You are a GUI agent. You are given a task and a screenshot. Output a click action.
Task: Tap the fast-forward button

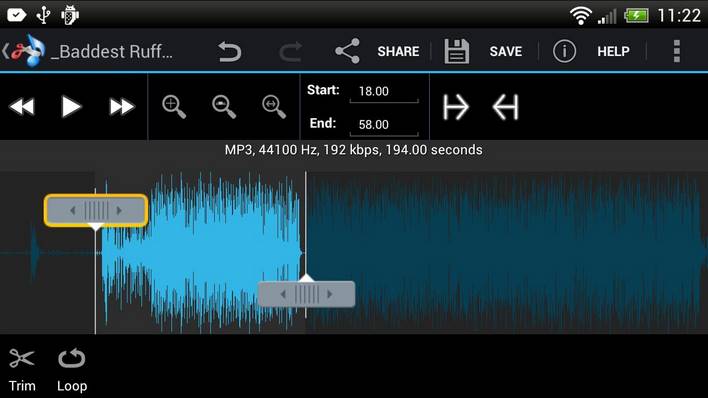pos(121,108)
